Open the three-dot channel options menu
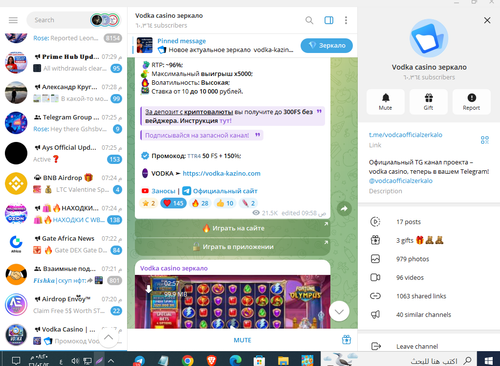 [x=346, y=20]
